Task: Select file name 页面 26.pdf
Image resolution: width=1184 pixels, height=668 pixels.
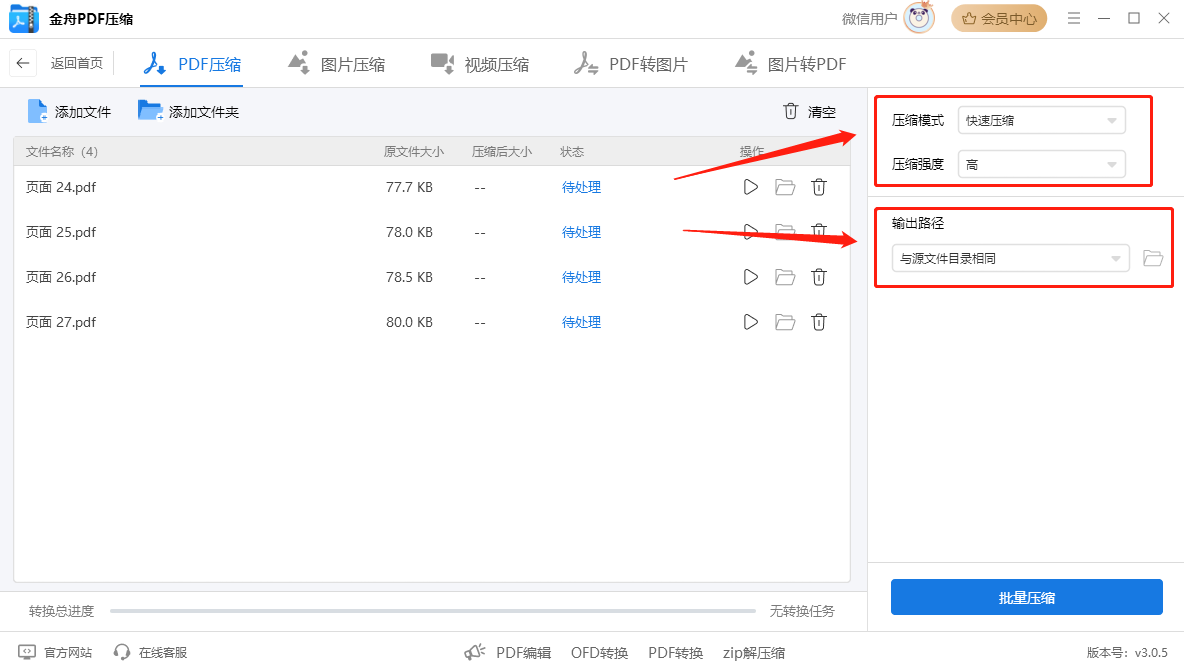Action: [61, 277]
